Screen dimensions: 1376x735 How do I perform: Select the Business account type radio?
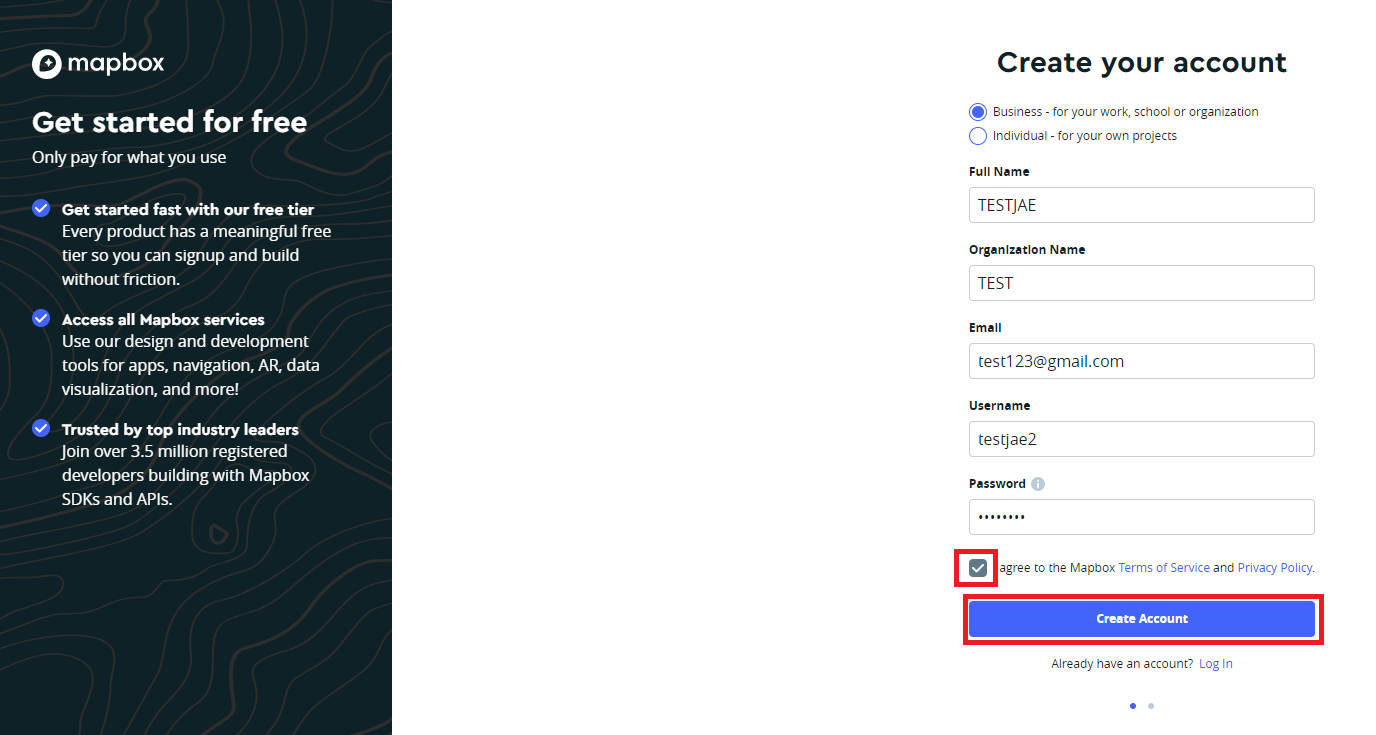click(x=978, y=112)
